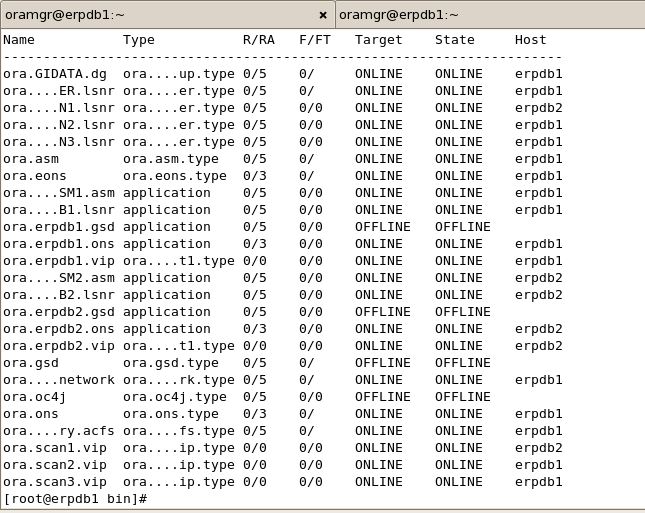Click erpdb2 host in ora....N1.lsnr row
Screen dimensions: 645x513
538,108
